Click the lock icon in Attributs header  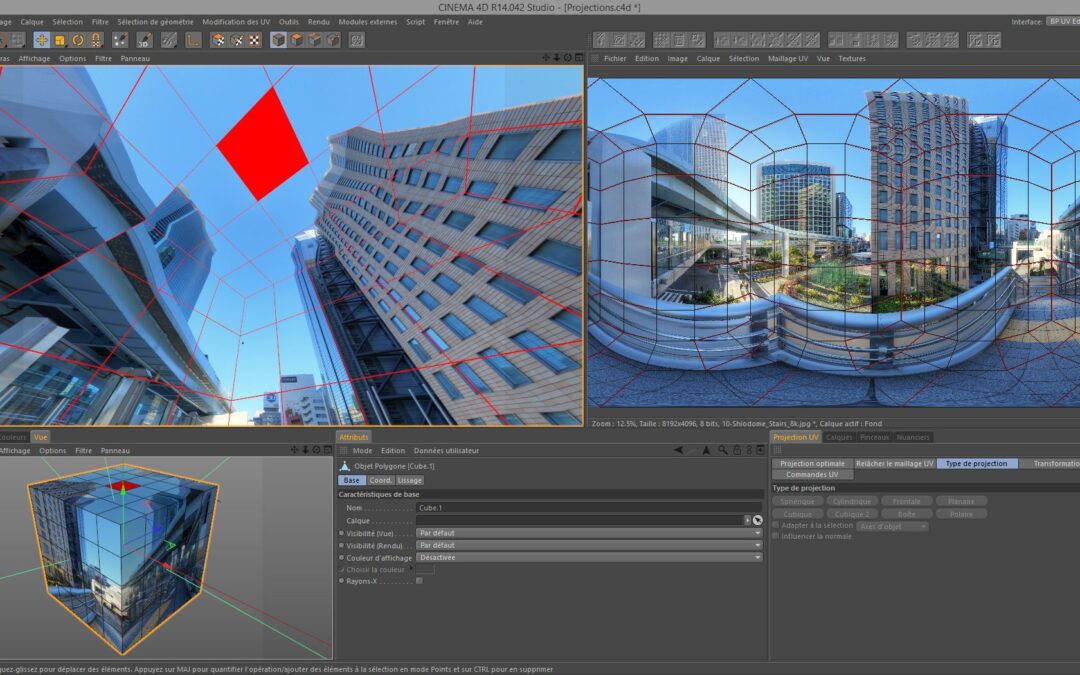[736, 451]
